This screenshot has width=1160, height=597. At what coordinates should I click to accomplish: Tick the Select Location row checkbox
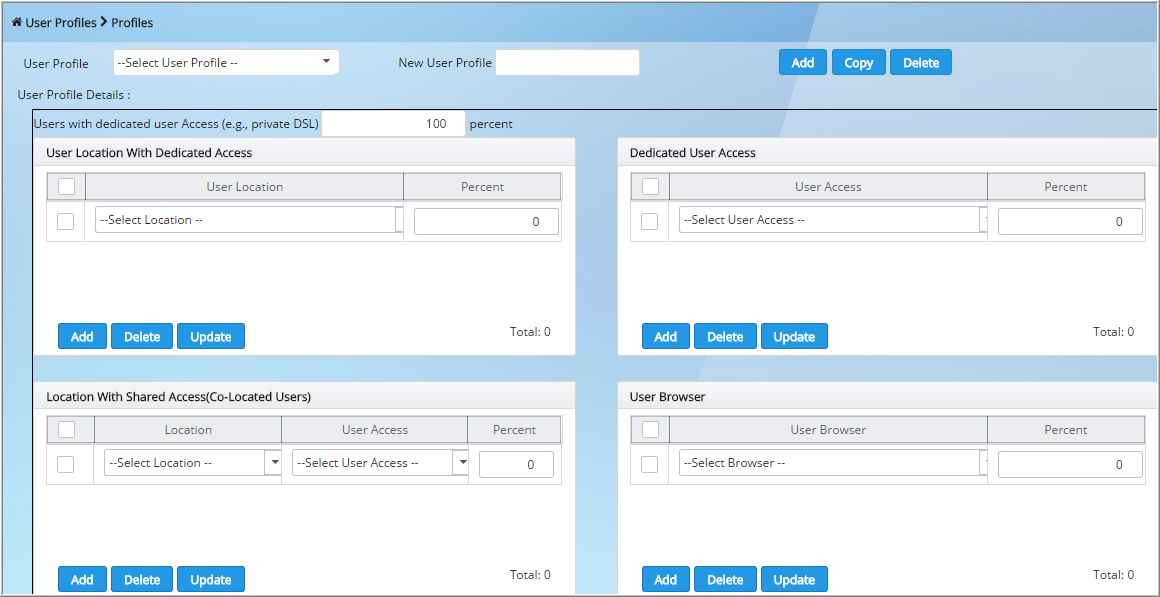point(65,221)
